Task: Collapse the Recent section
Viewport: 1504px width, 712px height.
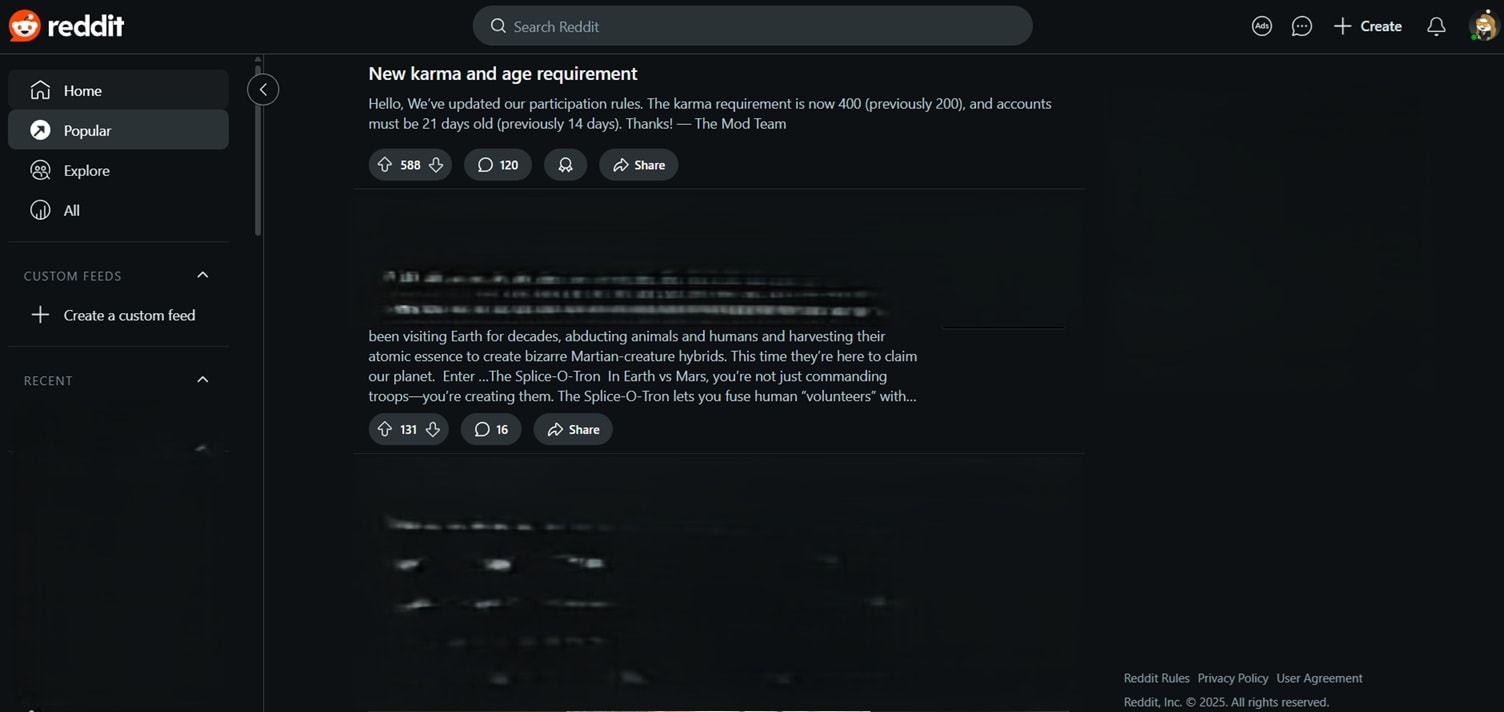Action: pos(203,380)
